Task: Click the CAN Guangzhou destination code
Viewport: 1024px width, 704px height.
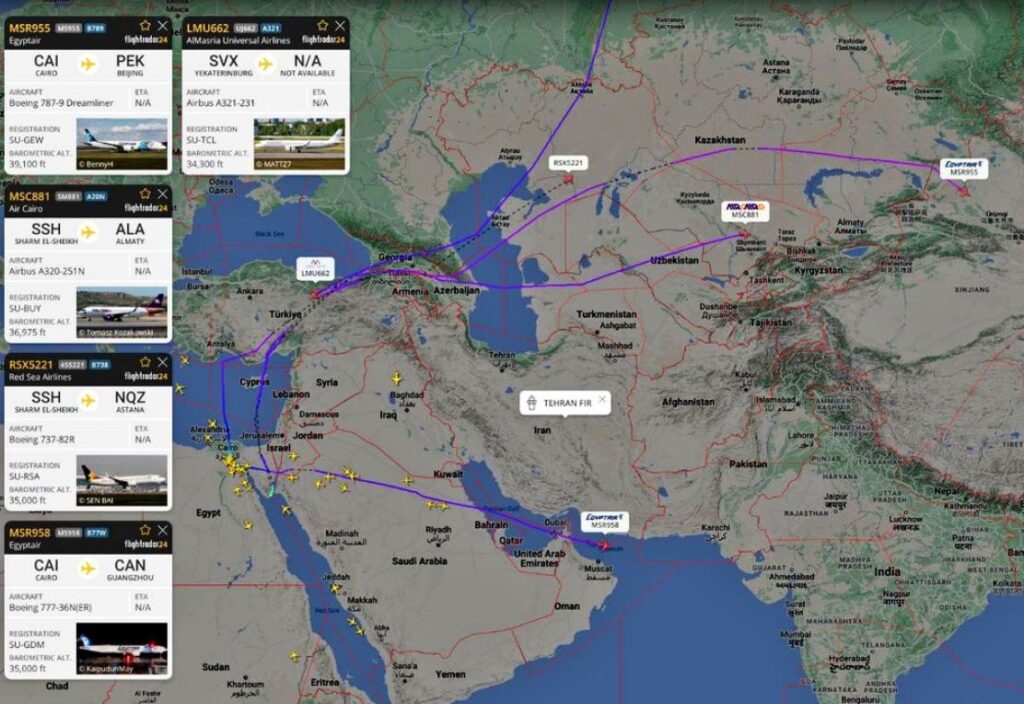Action: point(130,566)
